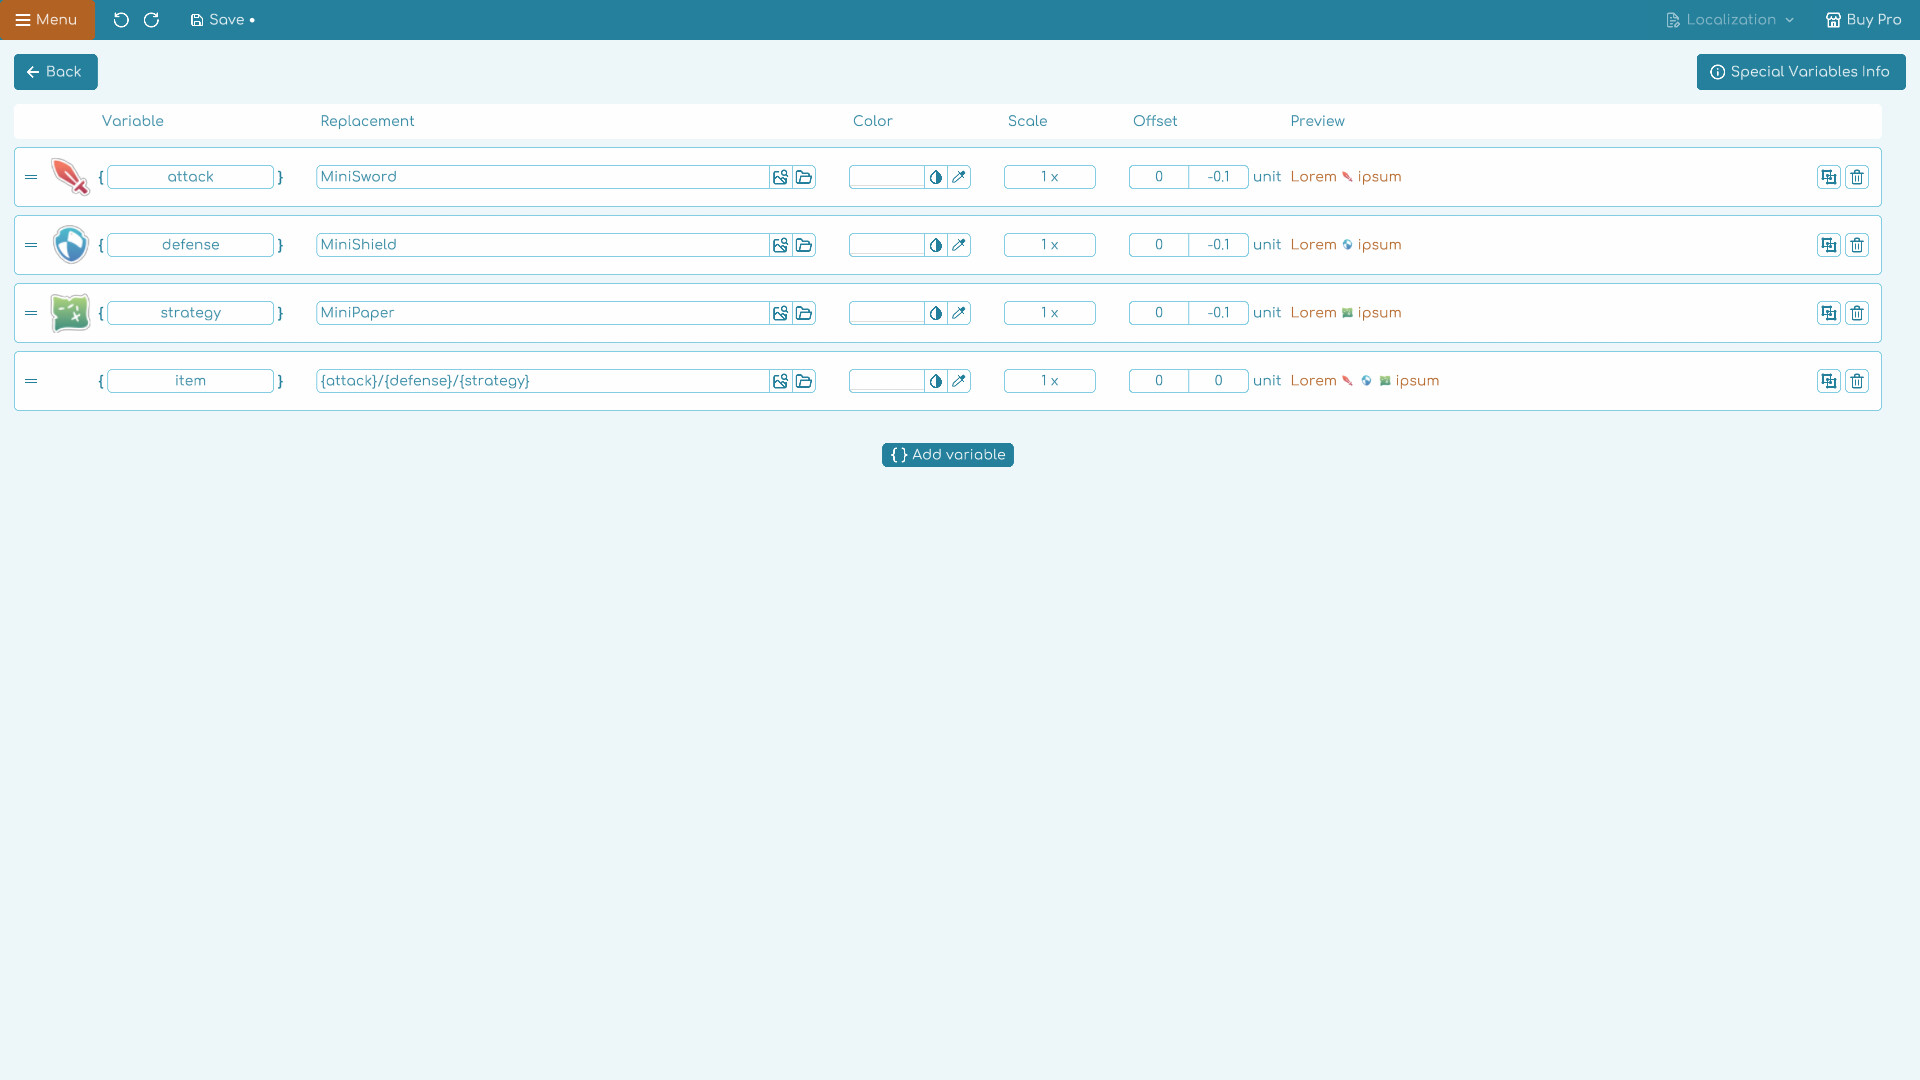Delete the item variable with trash icon

(1857, 380)
